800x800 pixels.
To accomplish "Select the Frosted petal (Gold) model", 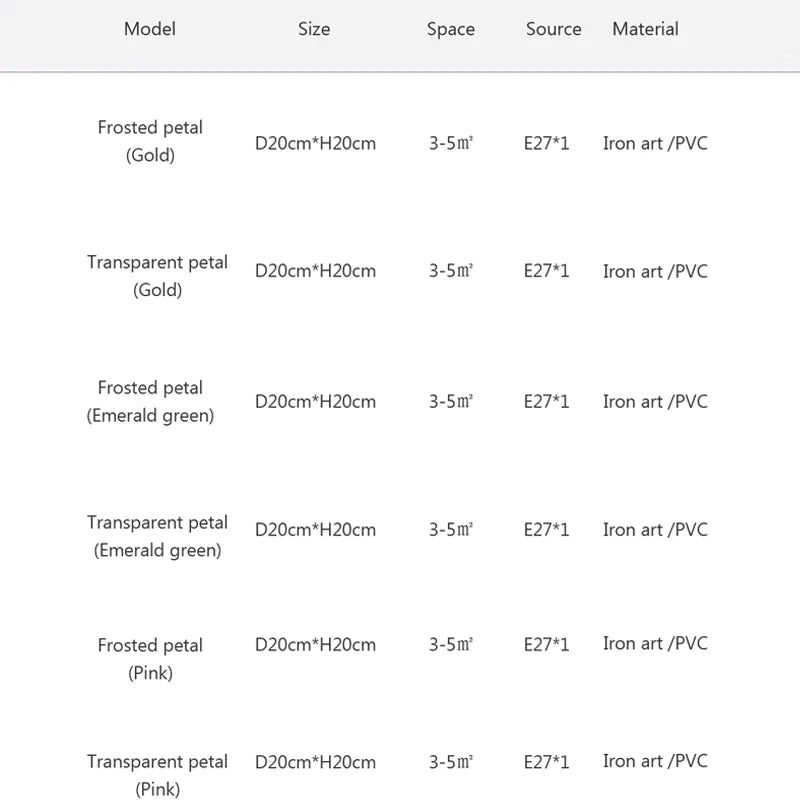I will (150, 141).
